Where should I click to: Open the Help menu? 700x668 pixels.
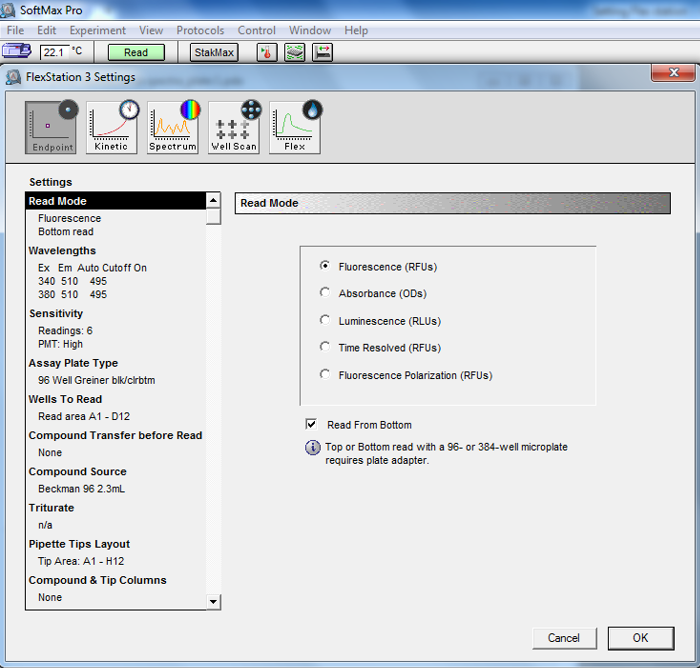[356, 30]
